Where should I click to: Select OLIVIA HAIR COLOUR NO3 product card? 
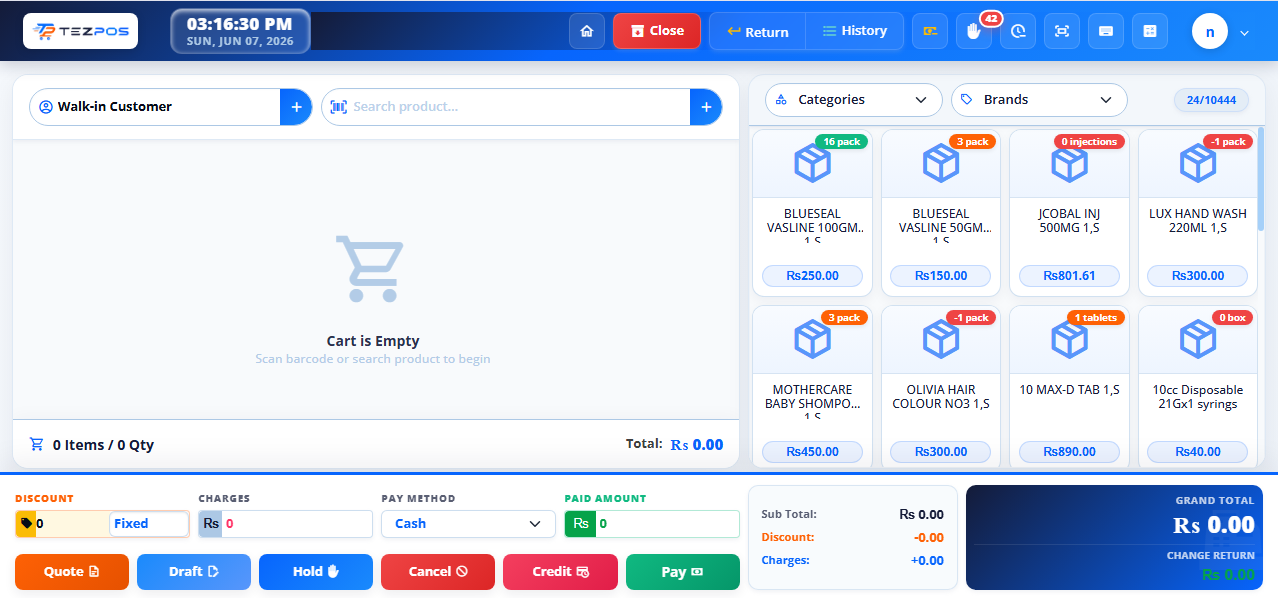point(941,389)
